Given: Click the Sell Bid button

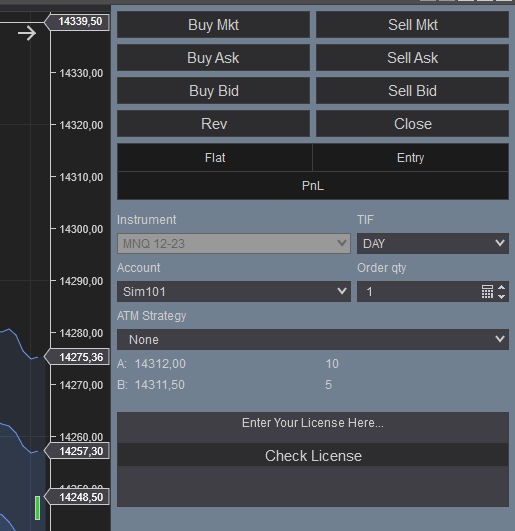Looking at the screenshot, I should 412,90.
